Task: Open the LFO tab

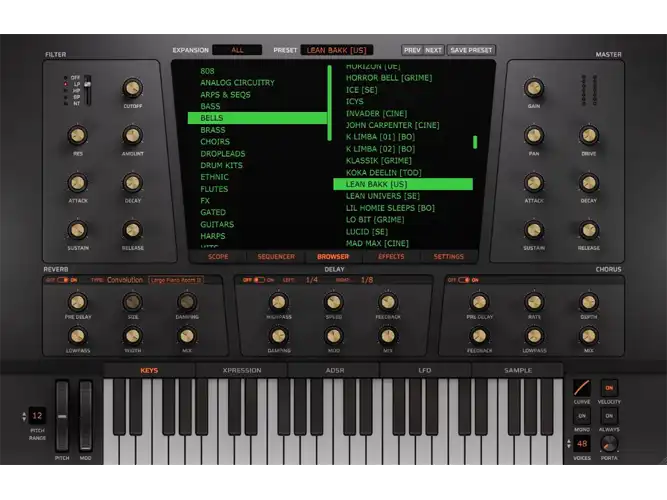Action: point(425,370)
